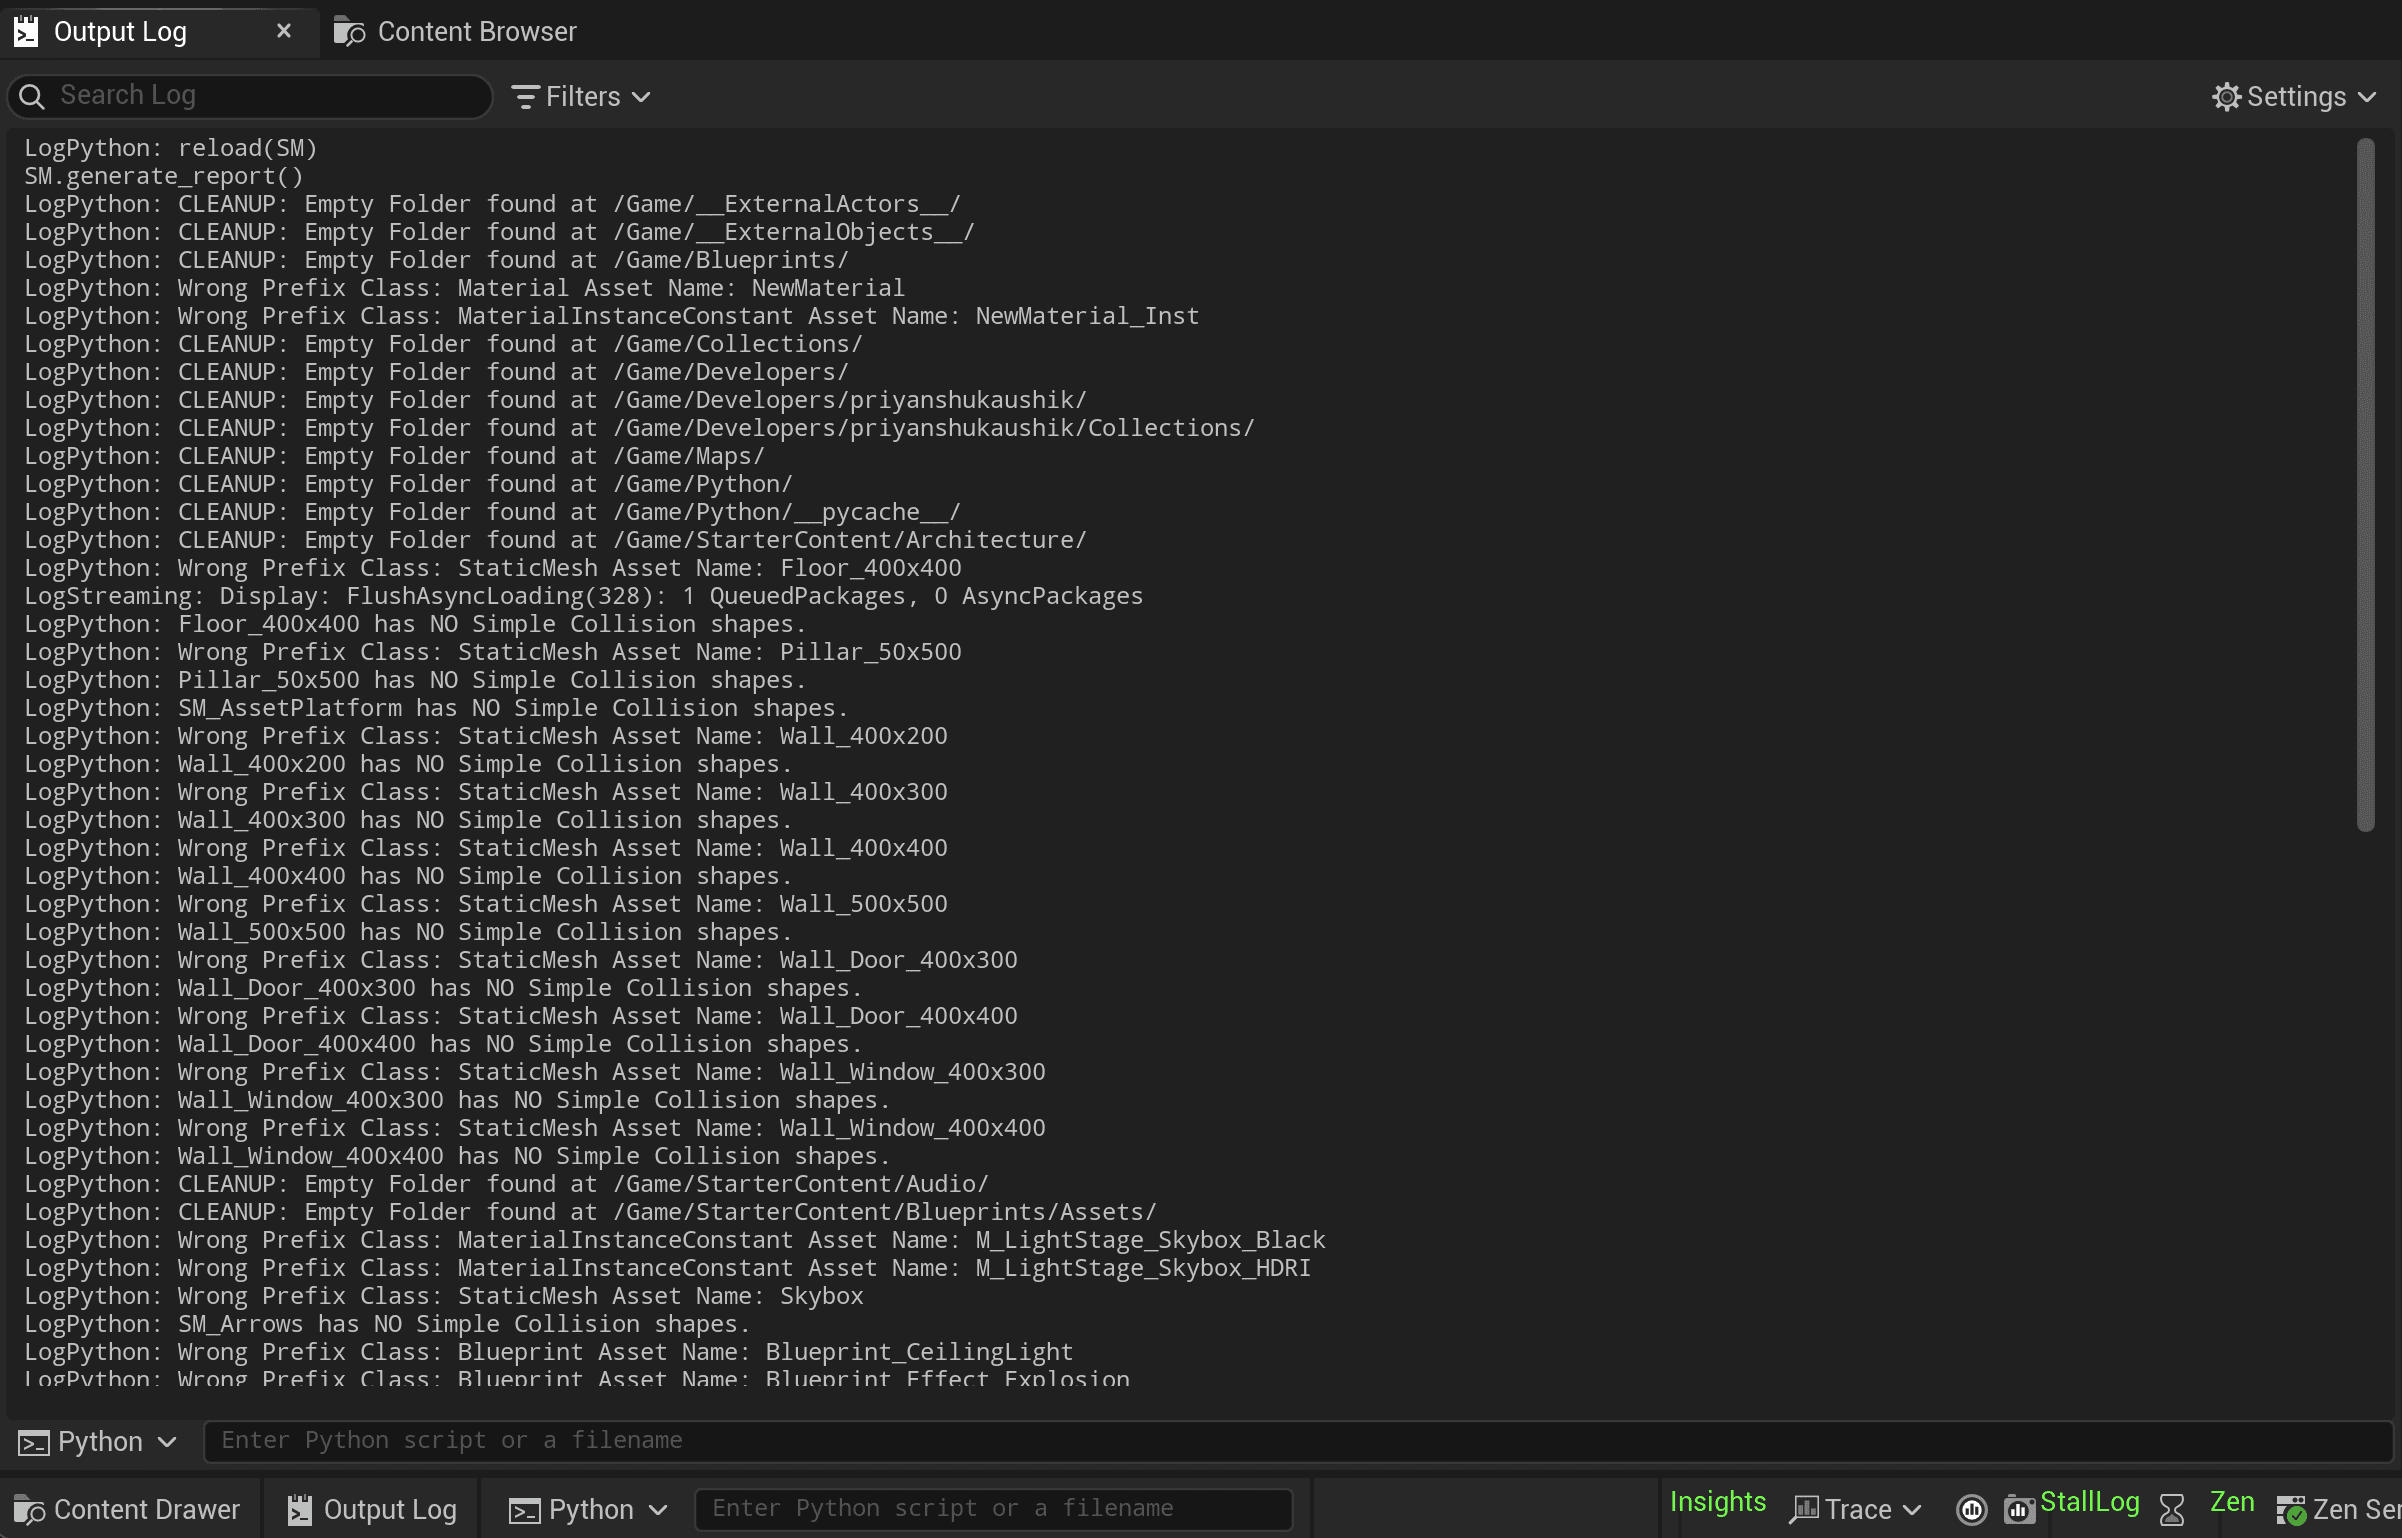The width and height of the screenshot is (2402, 1538).
Task: Open the Filters dropdown chevron
Action: coord(642,97)
